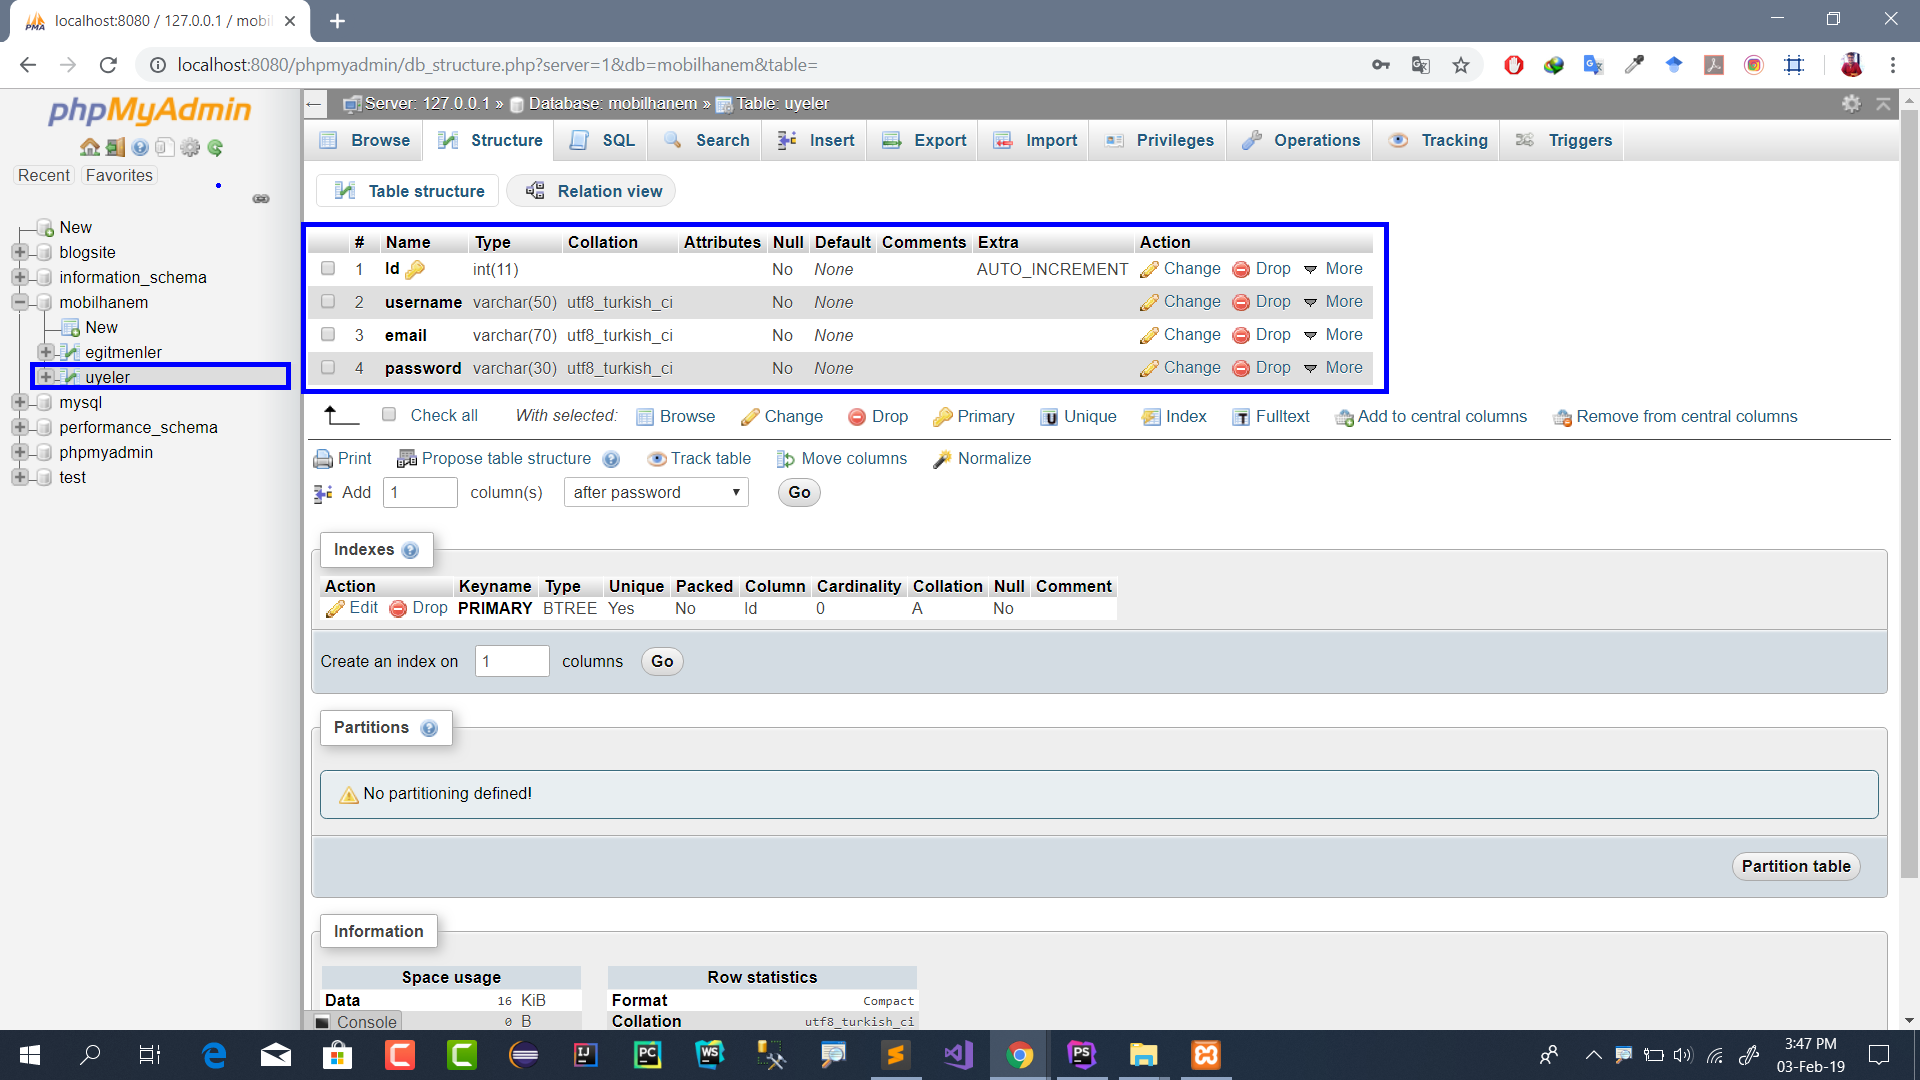This screenshot has height=1080, width=1920.
Task: Click Edit link for PRIMARY index
Action: tap(352, 608)
